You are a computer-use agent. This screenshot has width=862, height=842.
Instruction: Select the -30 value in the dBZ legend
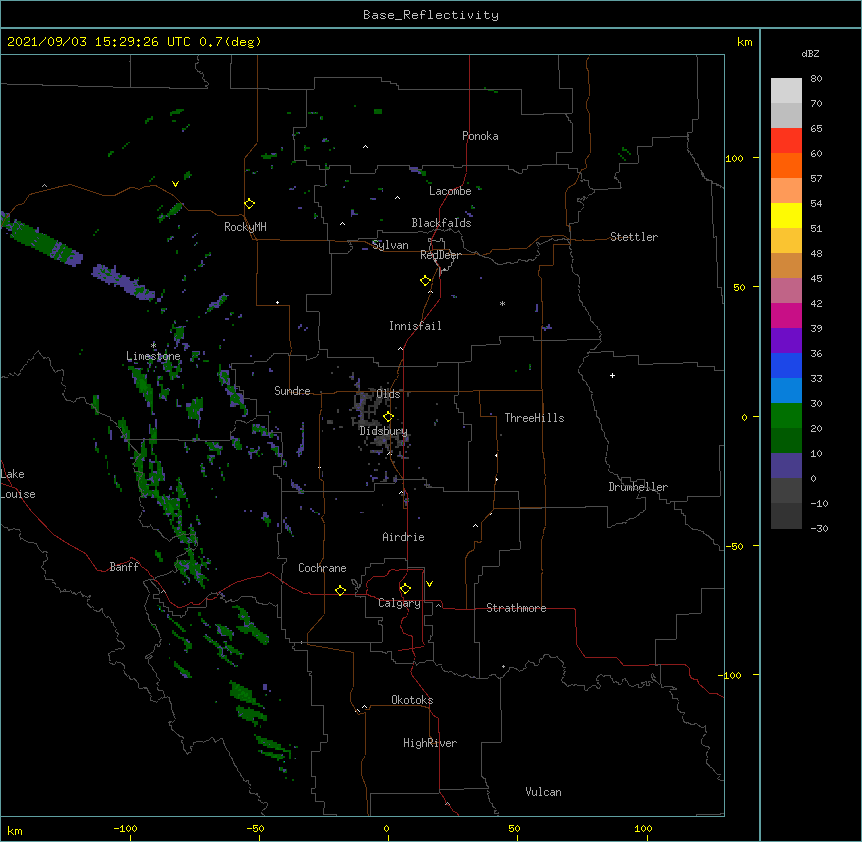pos(819,528)
